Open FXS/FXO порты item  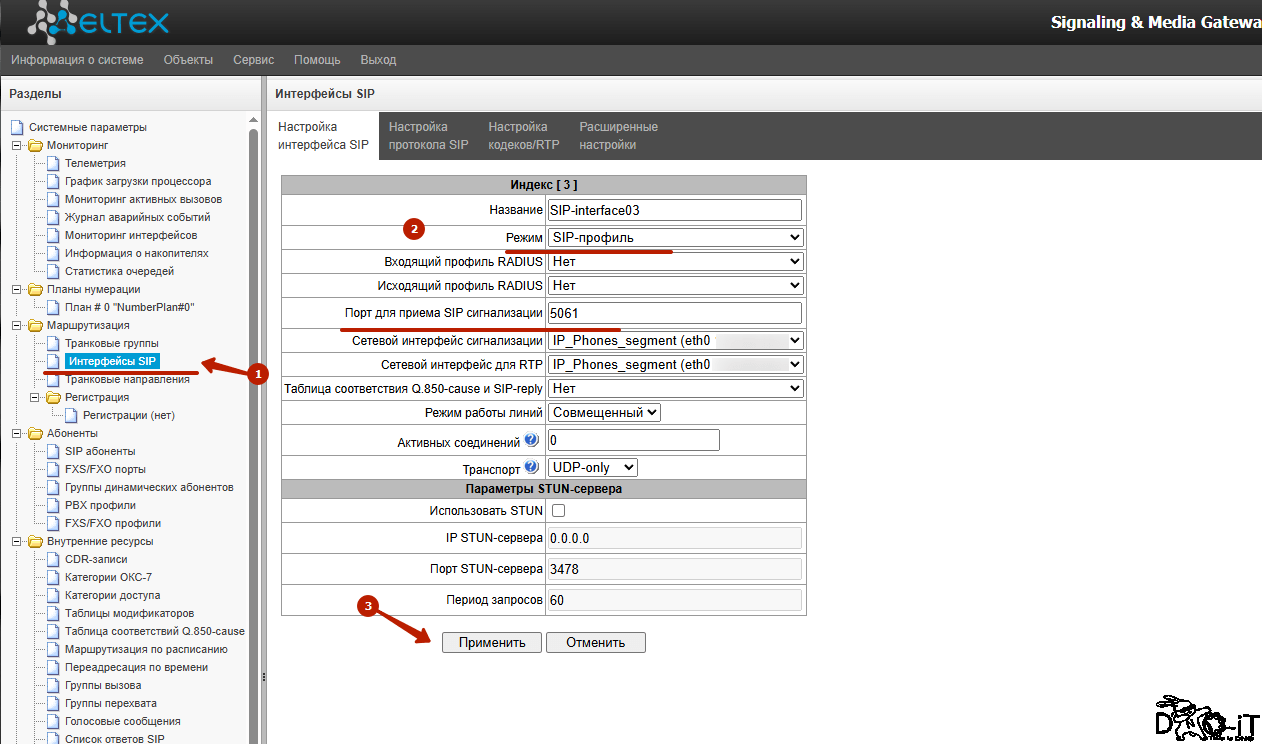105,469
